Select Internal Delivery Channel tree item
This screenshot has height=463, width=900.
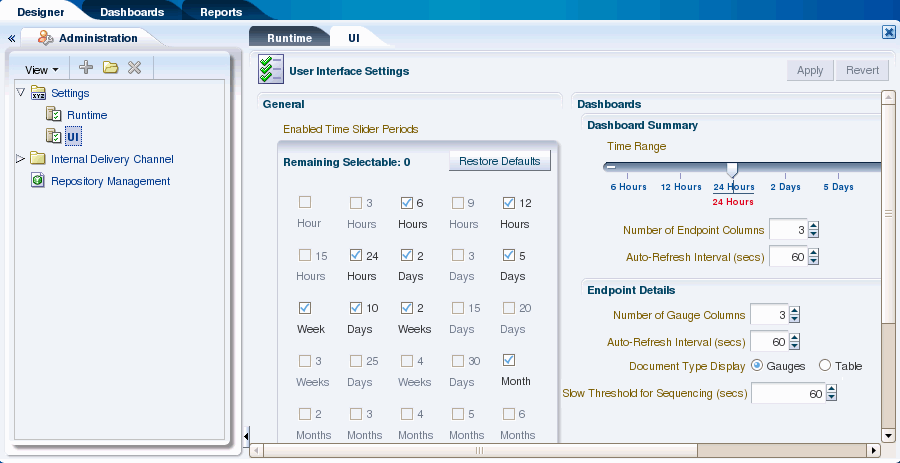(112, 159)
